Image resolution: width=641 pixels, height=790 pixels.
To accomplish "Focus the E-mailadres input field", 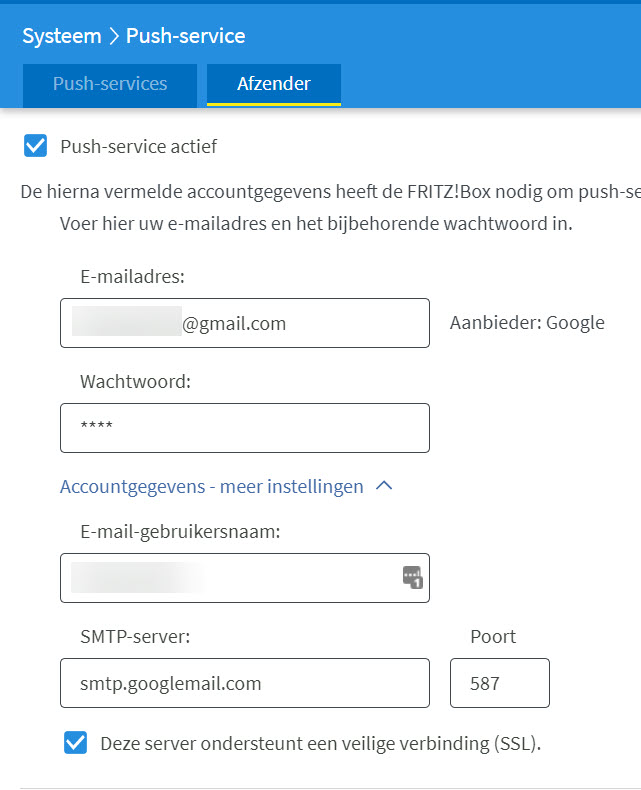I will [x=244, y=323].
